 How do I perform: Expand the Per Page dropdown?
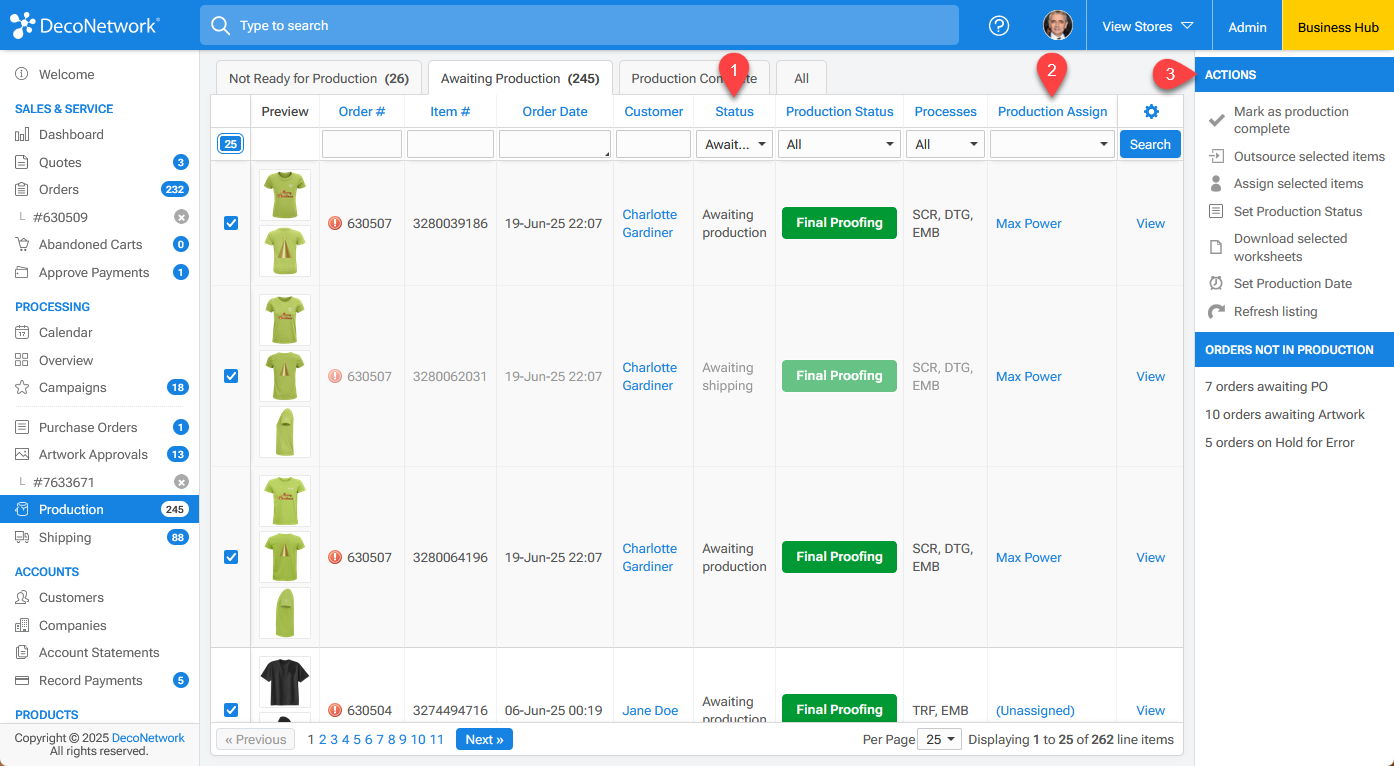(940, 740)
